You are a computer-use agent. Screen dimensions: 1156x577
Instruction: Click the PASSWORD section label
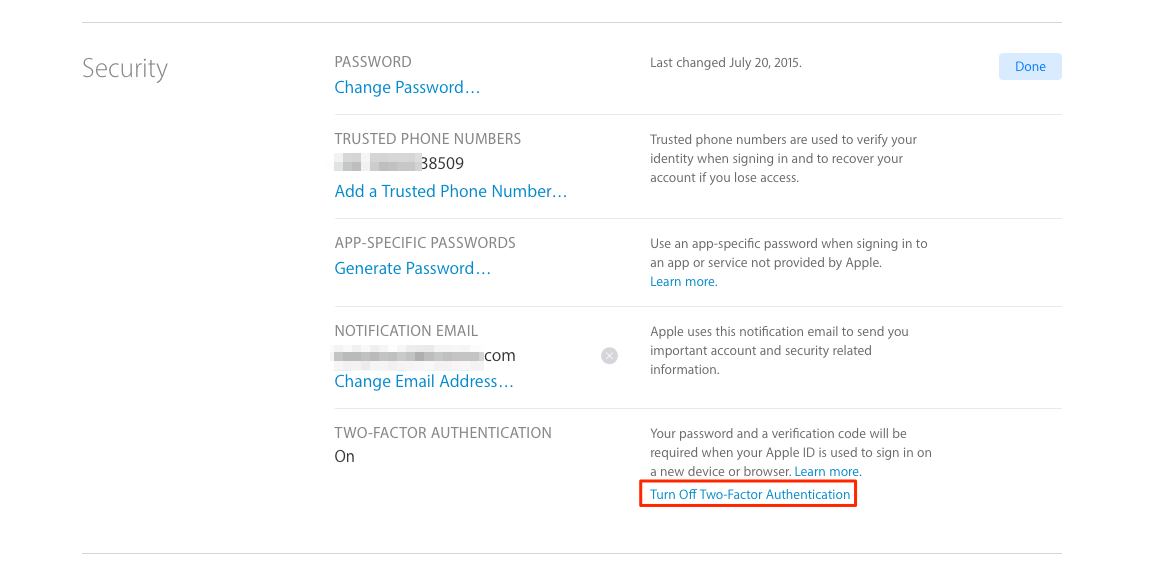coord(373,62)
